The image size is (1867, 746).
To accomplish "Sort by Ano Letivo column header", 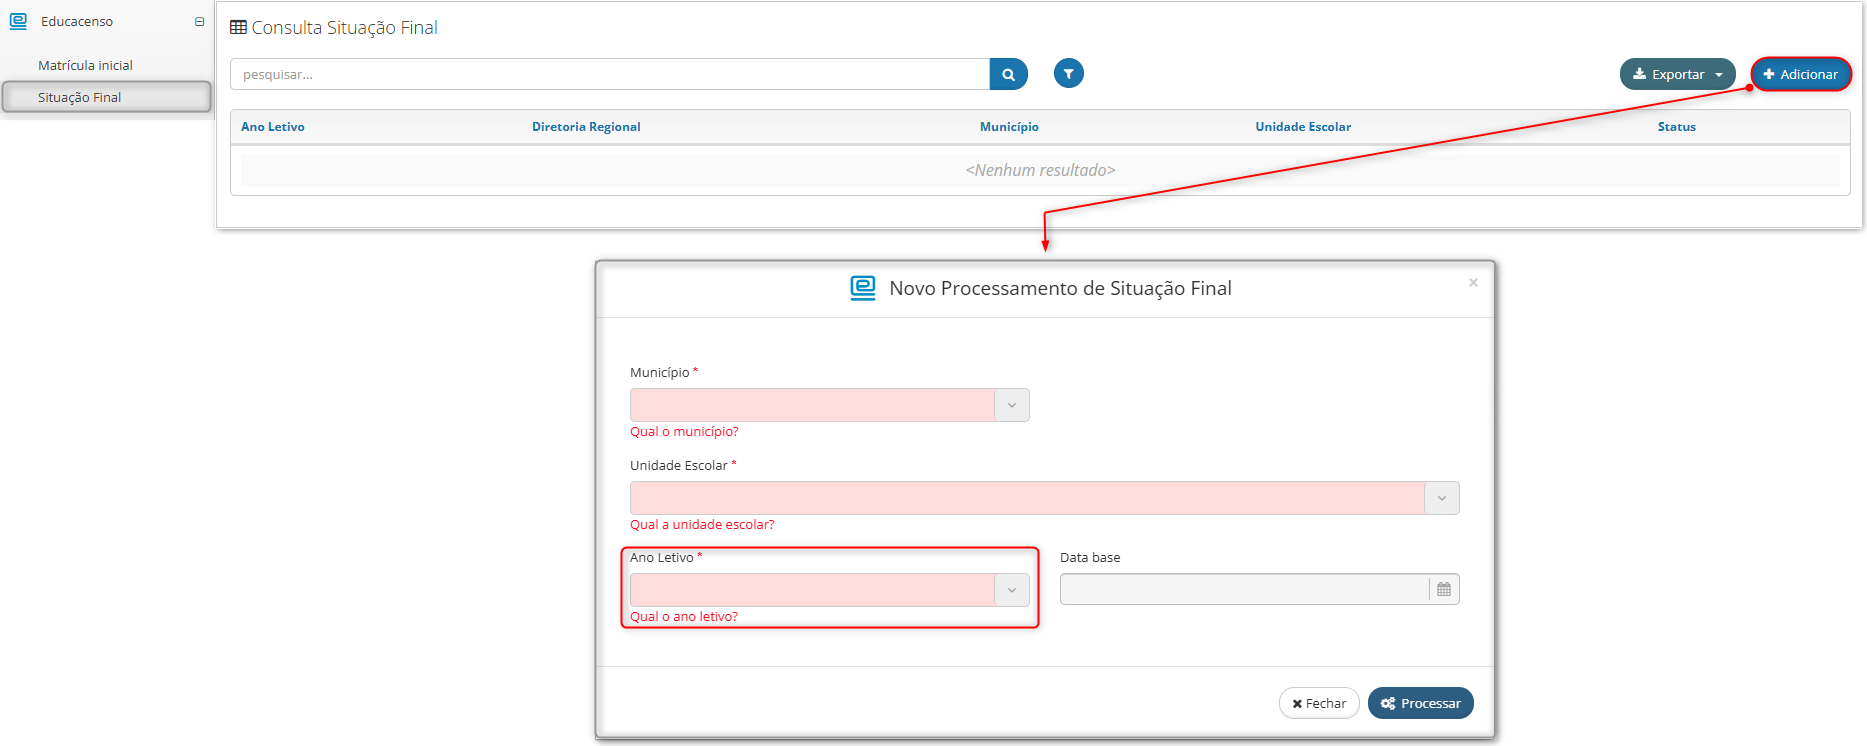I will [273, 127].
